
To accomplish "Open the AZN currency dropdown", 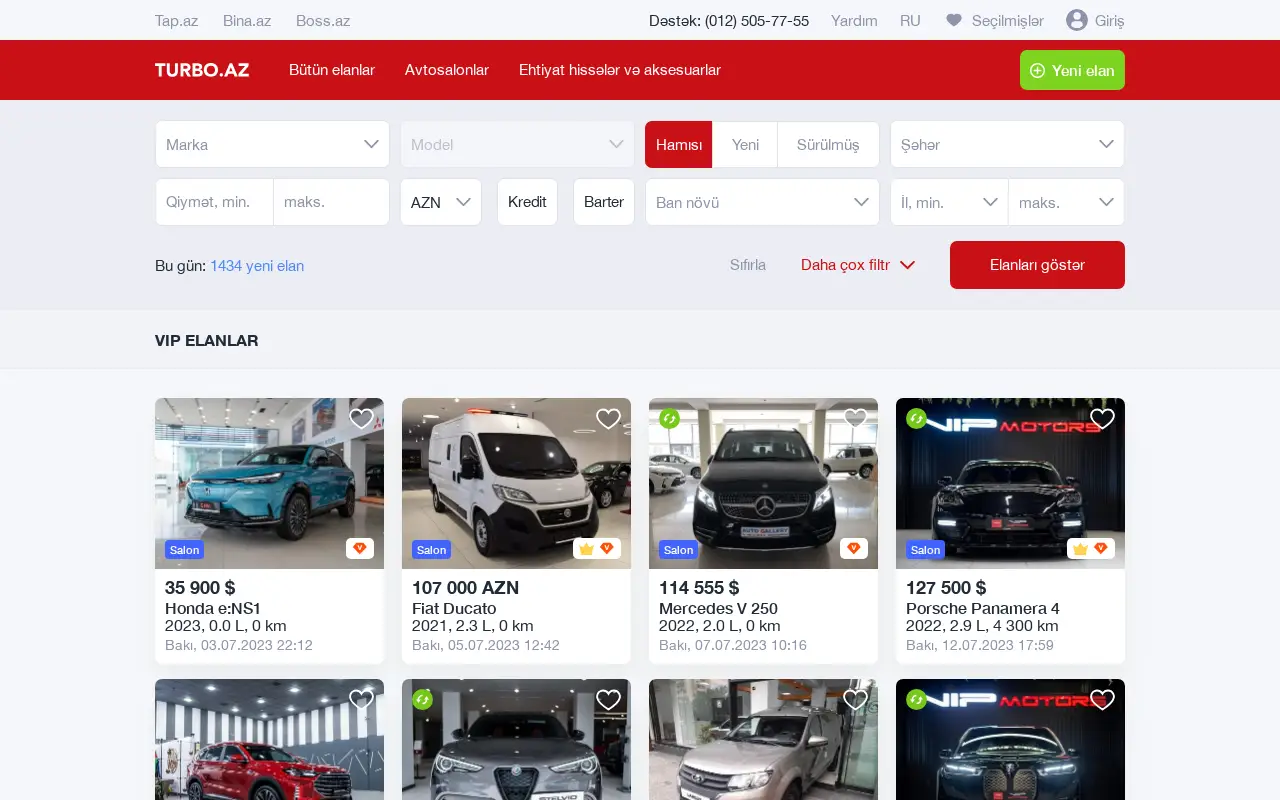I will 441,202.
